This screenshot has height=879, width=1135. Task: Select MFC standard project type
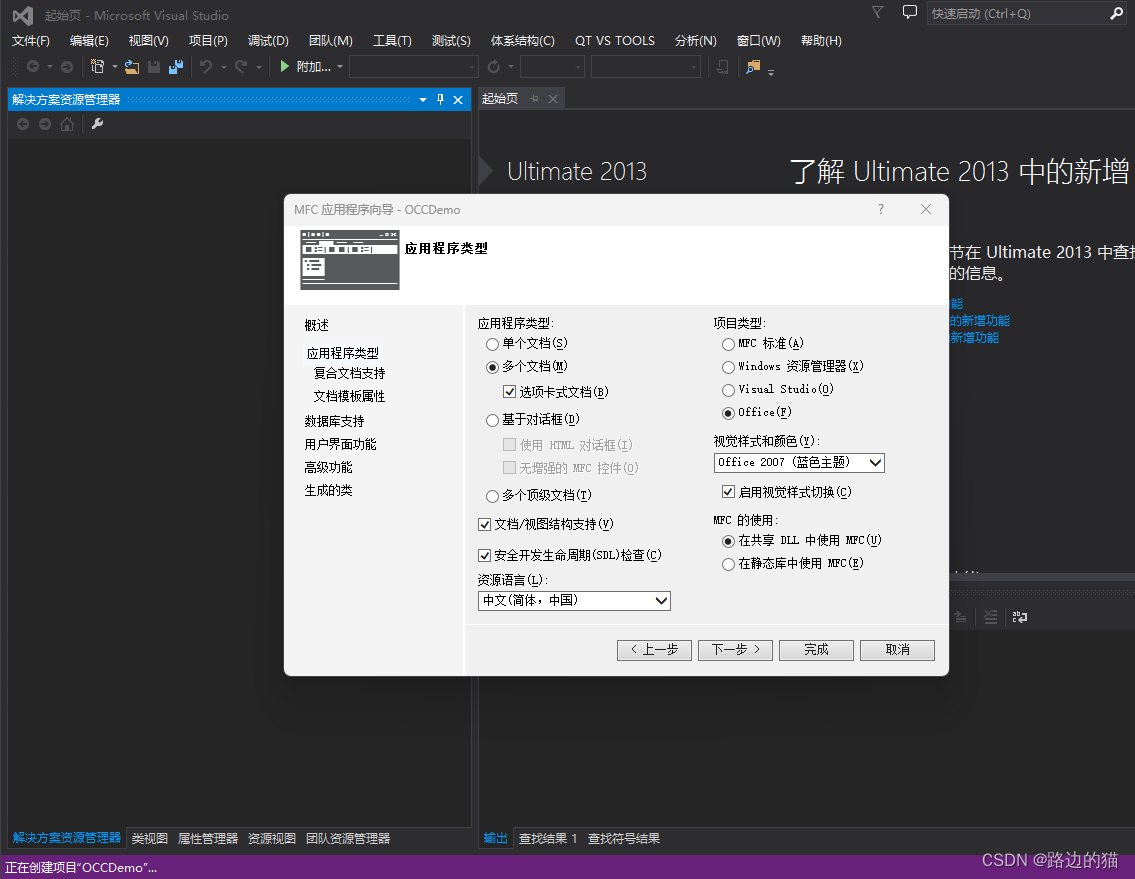tap(728, 344)
